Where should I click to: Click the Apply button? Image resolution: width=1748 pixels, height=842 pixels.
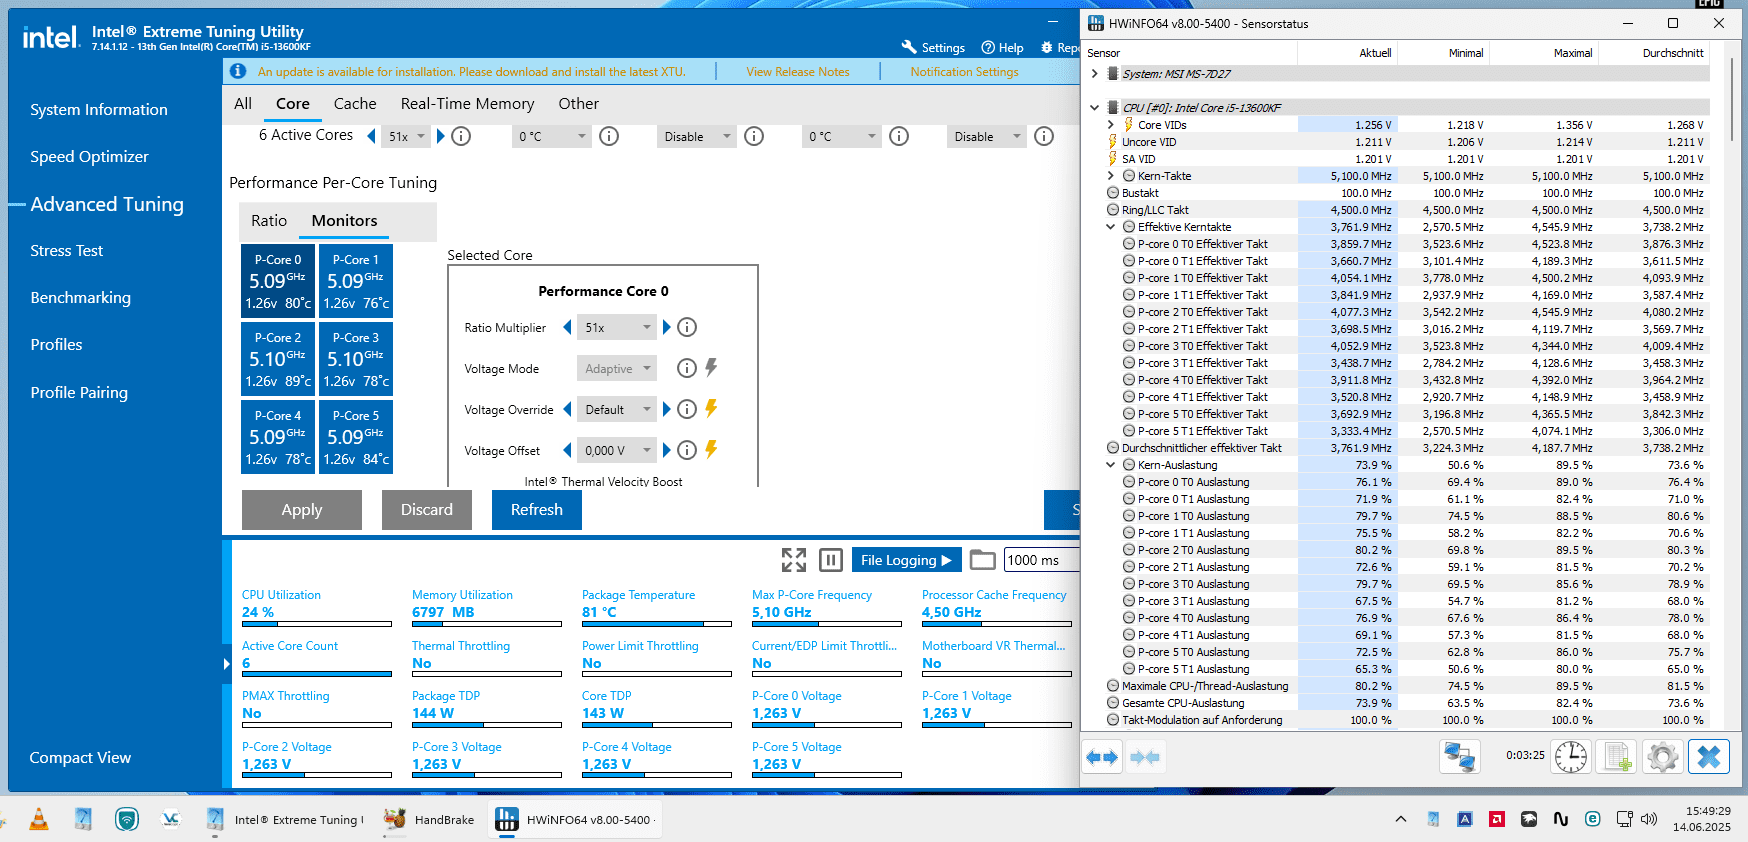[x=302, y=510]
